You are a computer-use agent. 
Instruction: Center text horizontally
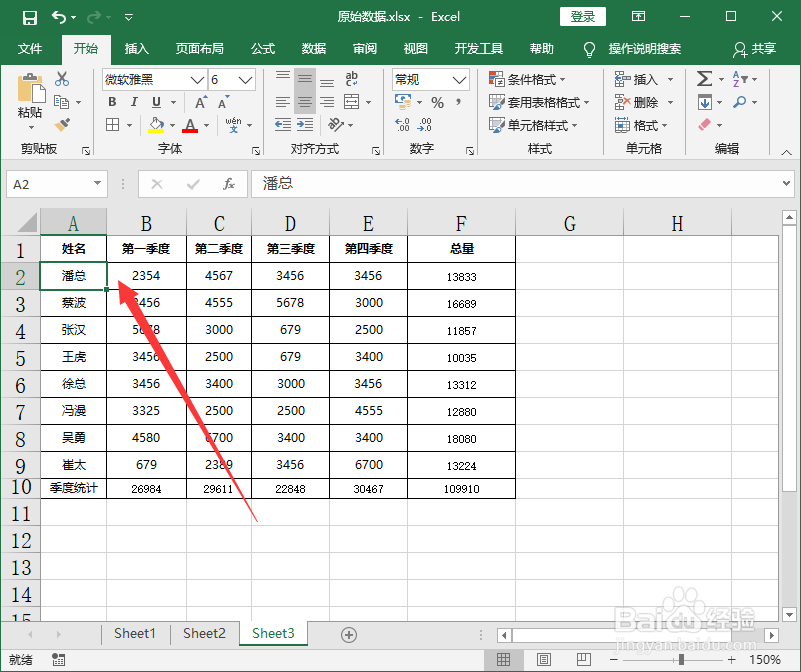pyautogui.click(x=305, y=102)
